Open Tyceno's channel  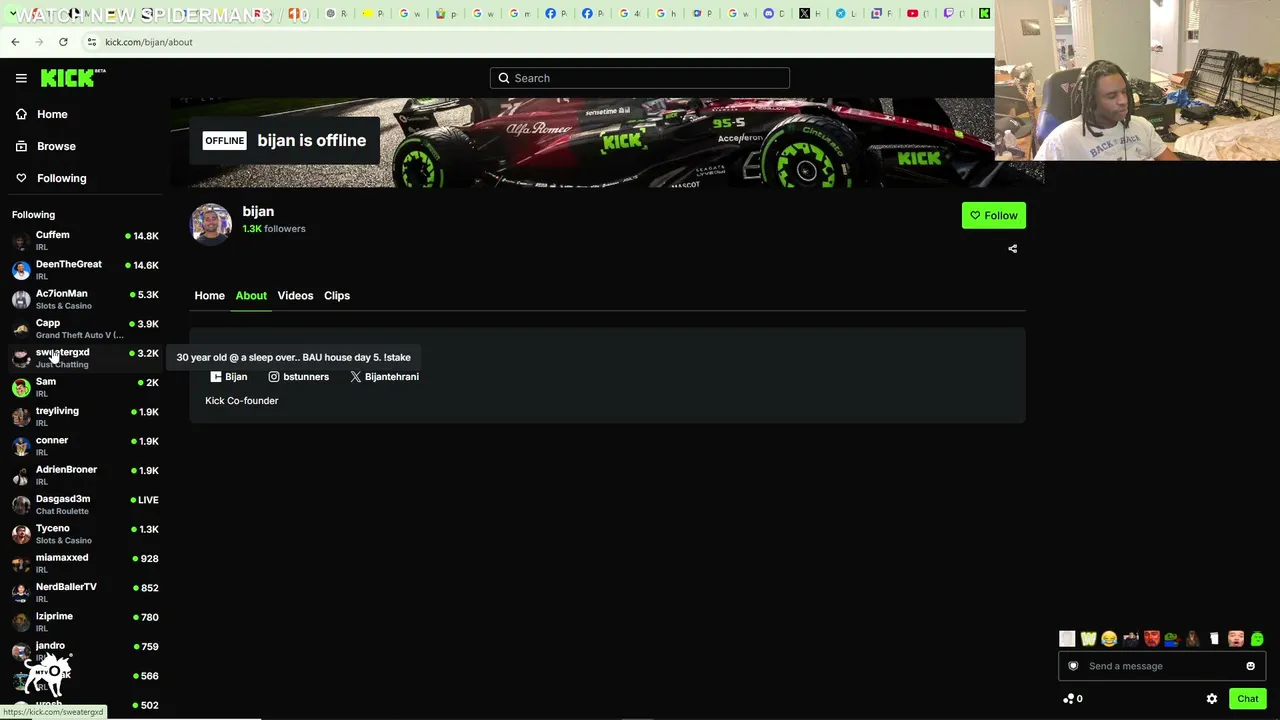(x=85, y=534)
